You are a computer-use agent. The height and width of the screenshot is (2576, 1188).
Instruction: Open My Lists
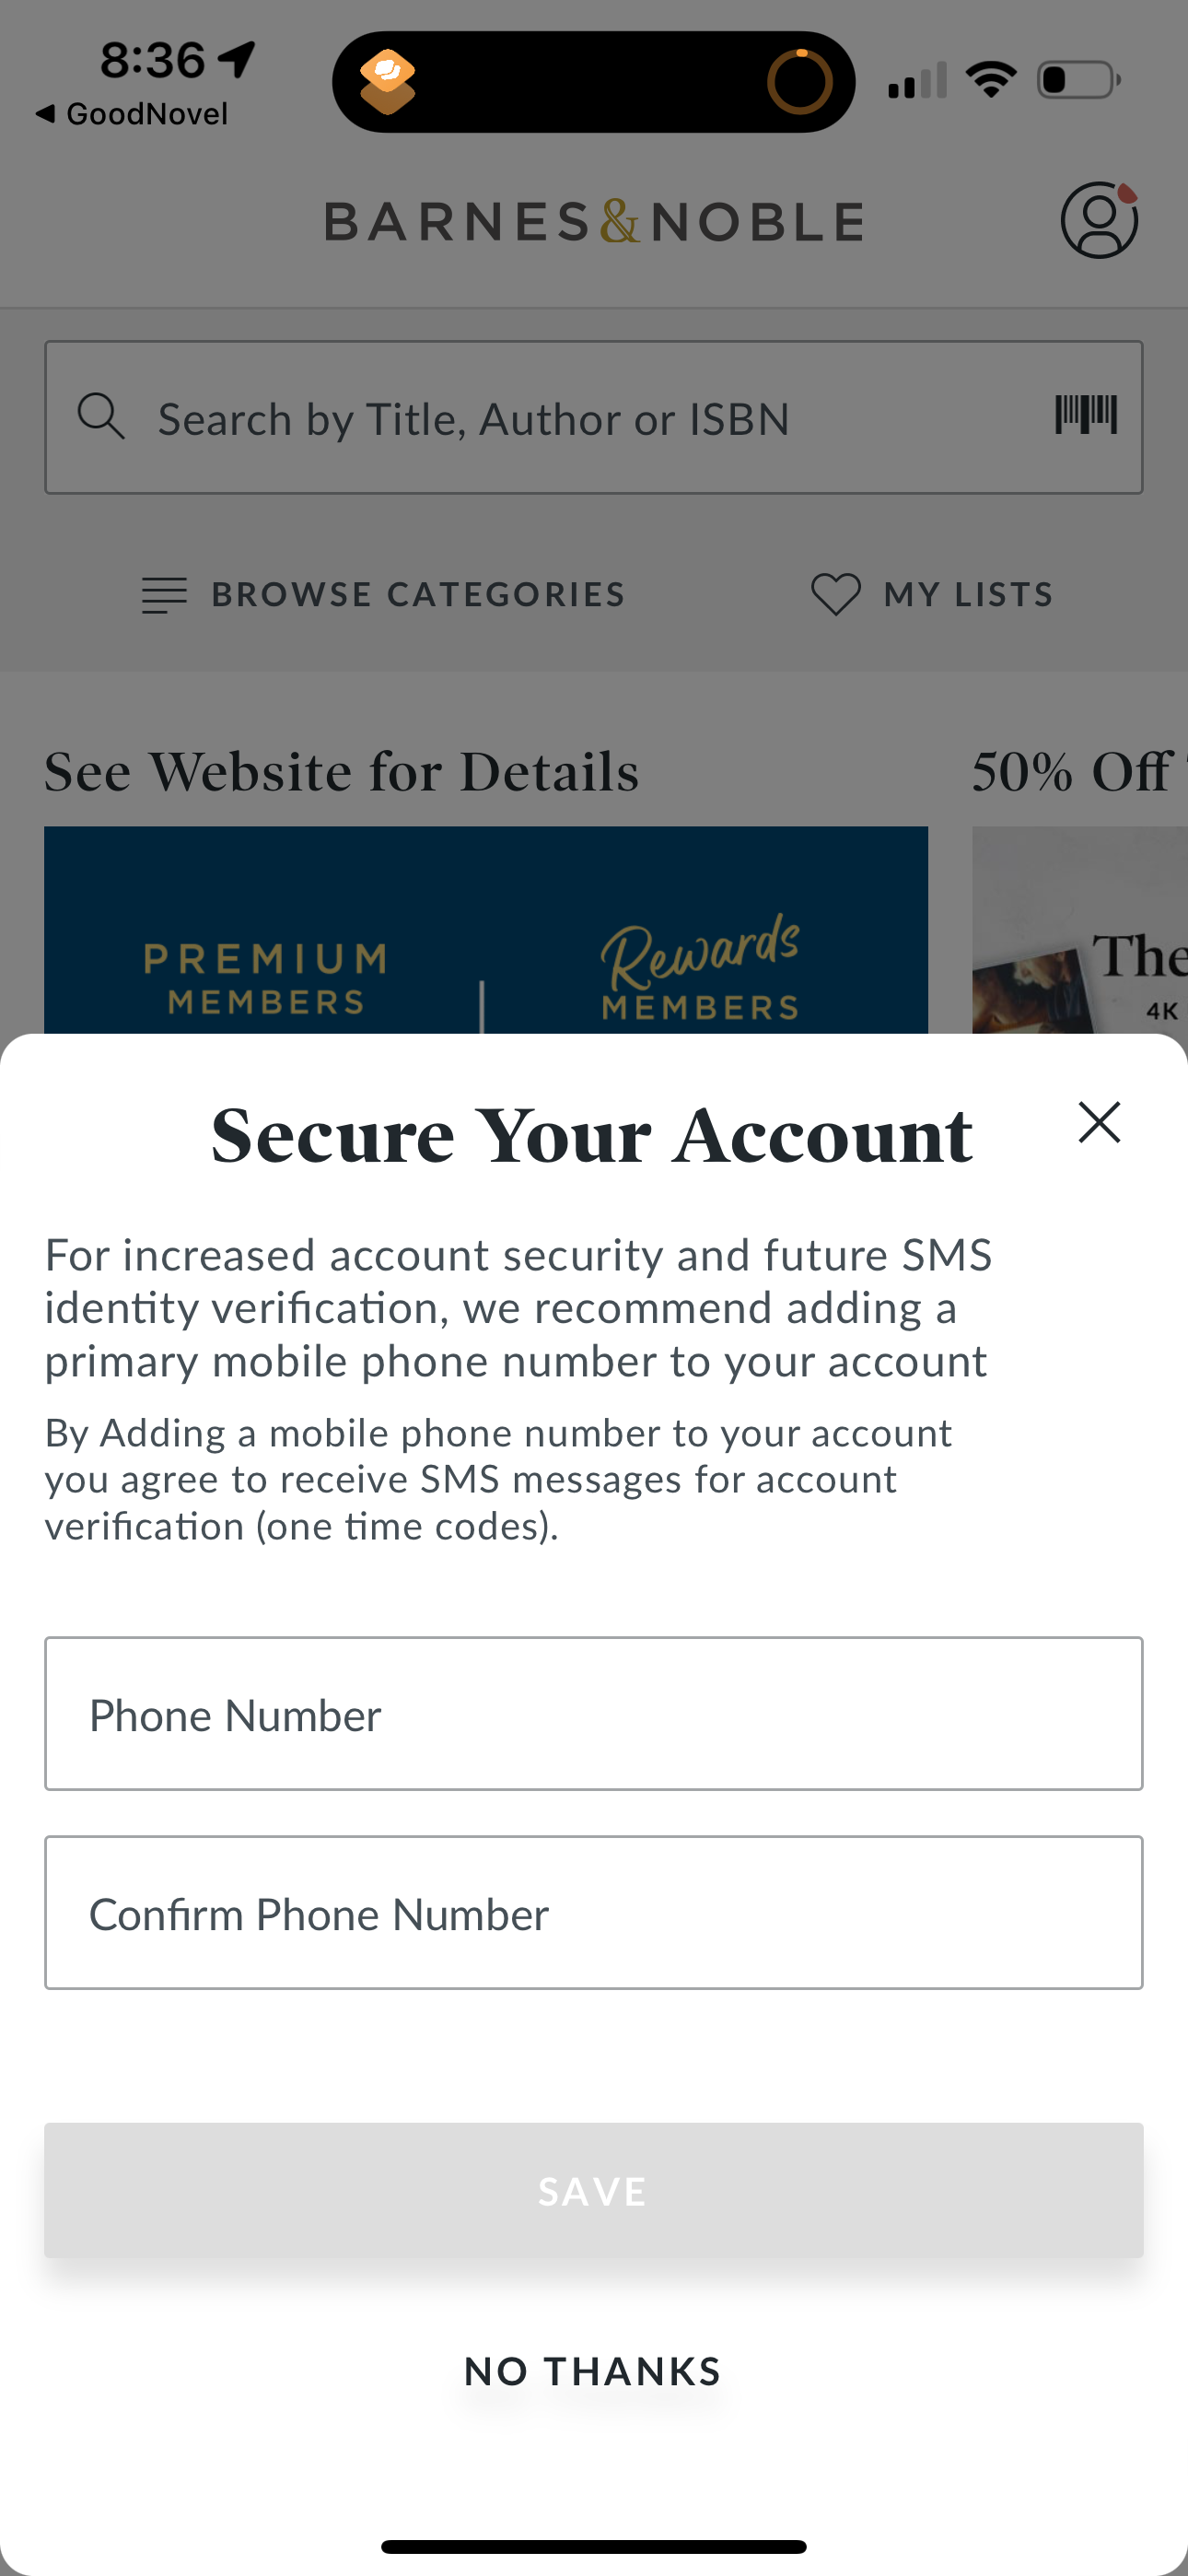click(968, 595)
